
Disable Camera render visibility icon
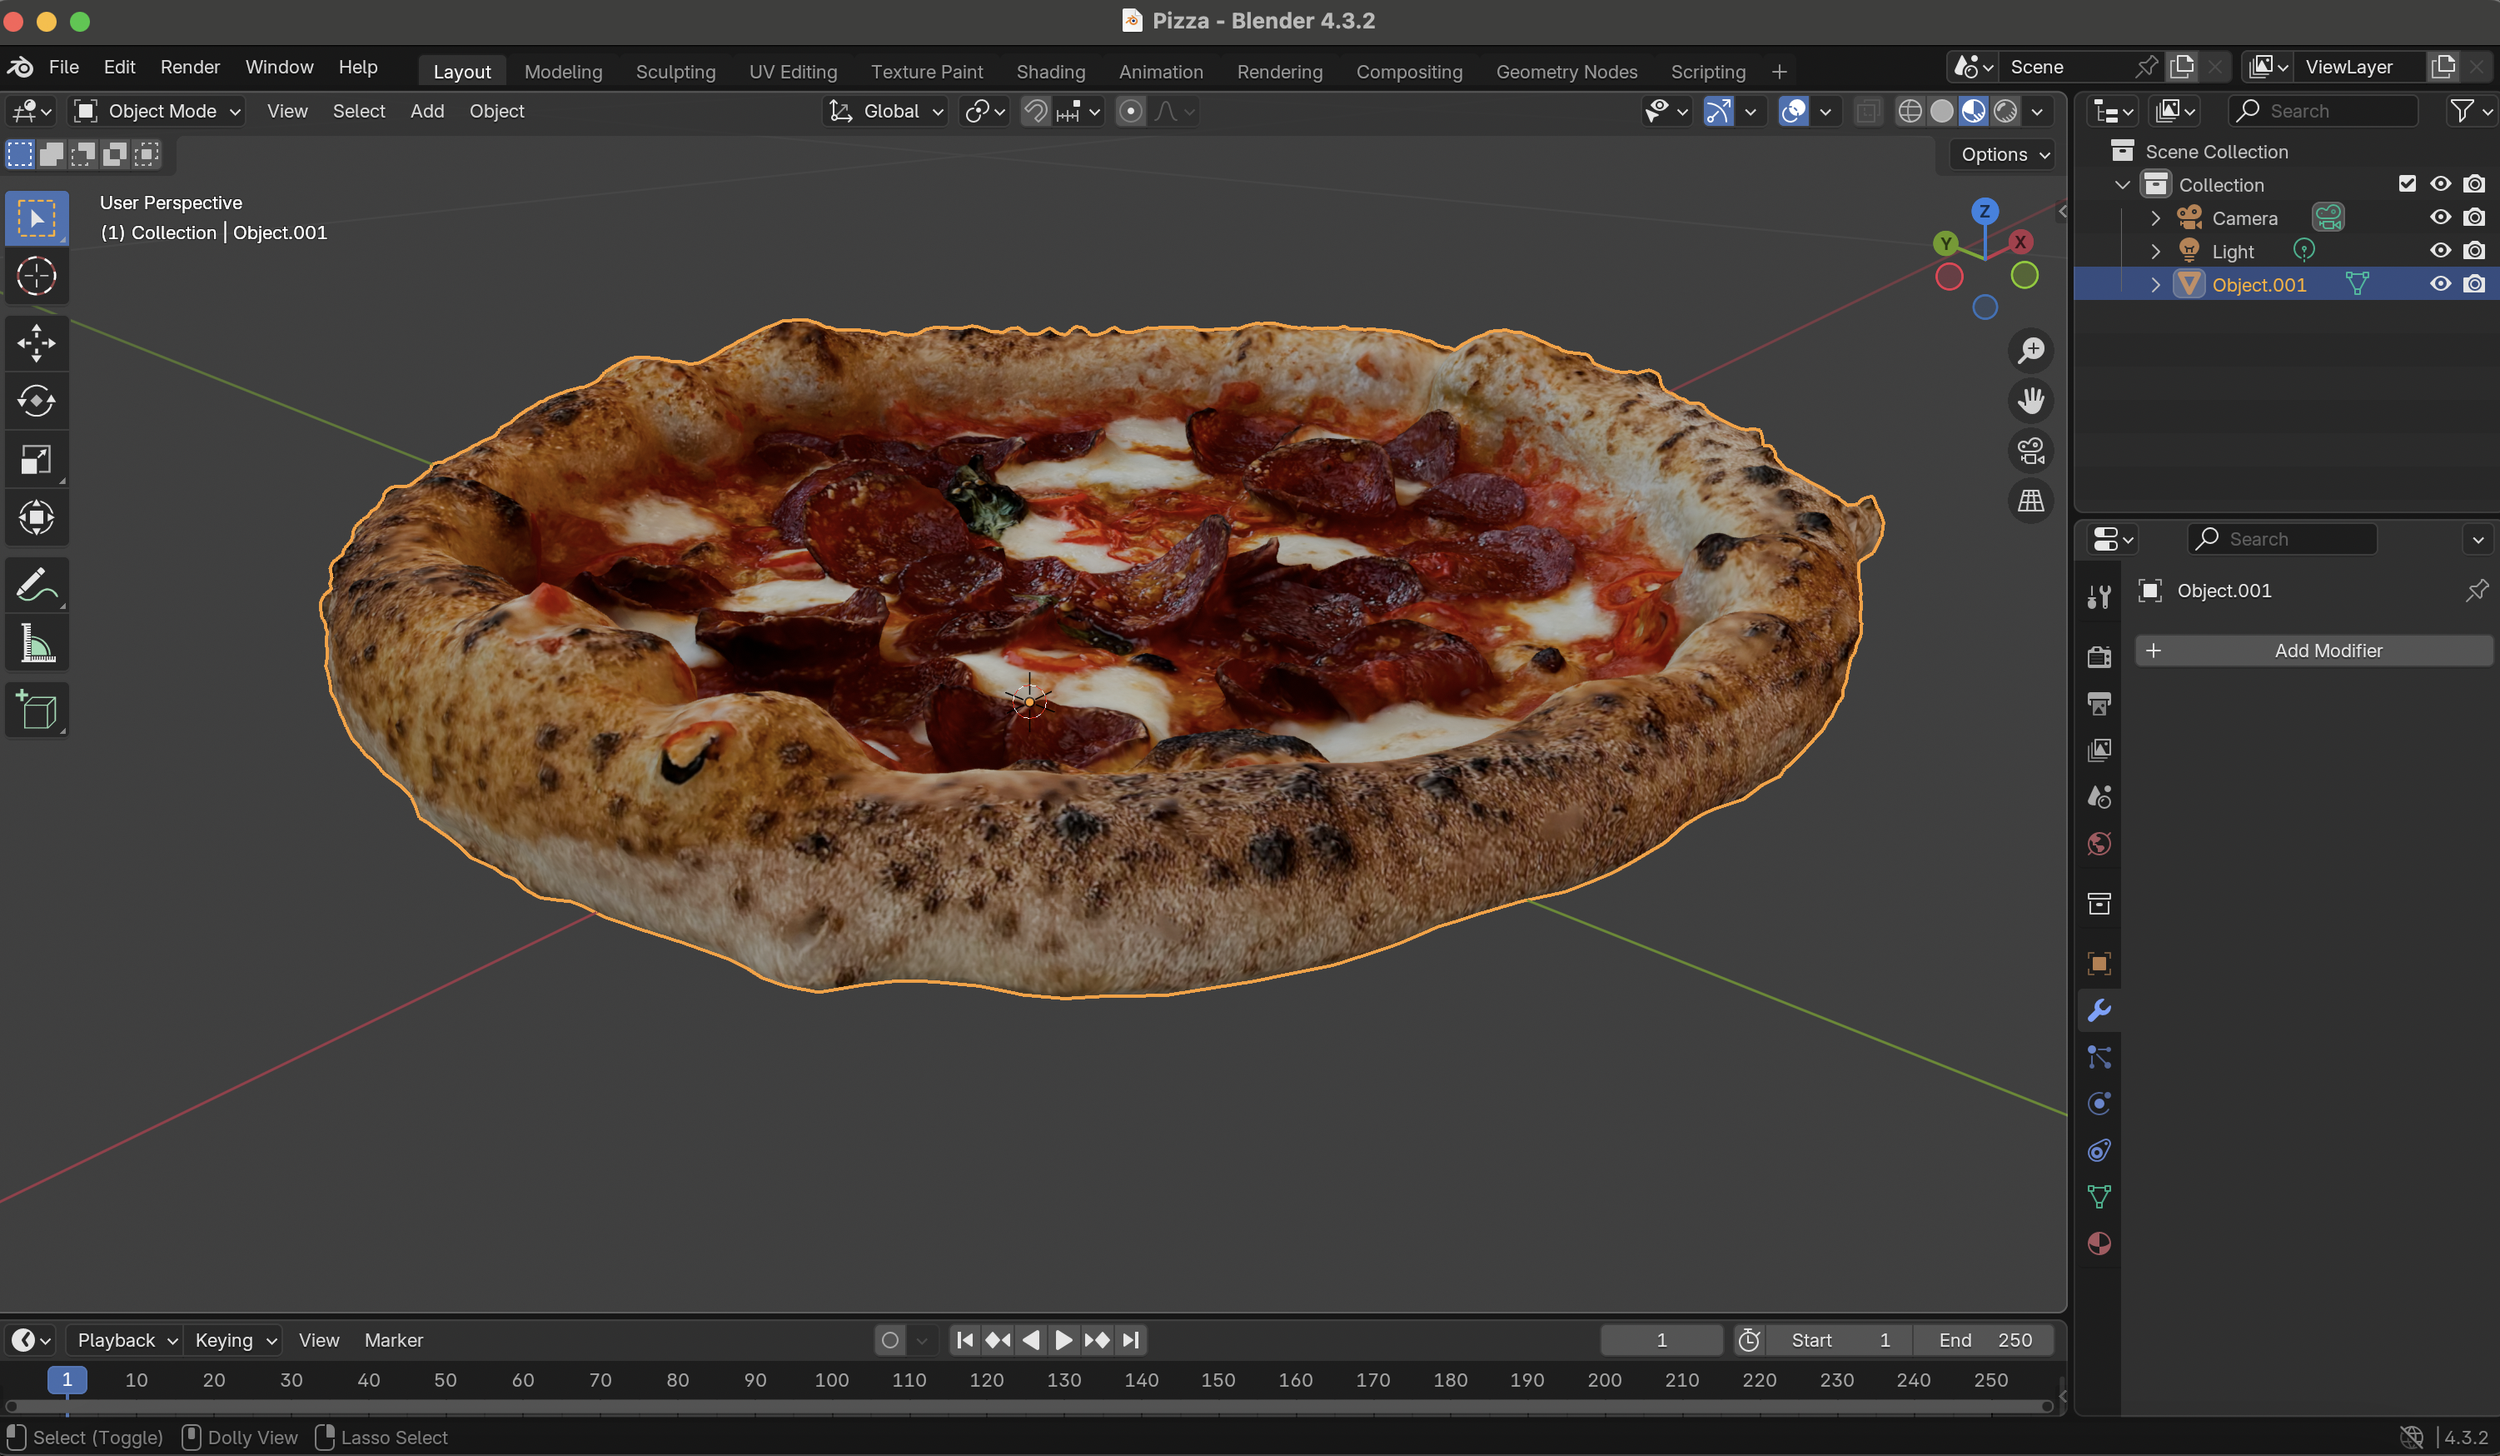(2474, 218)
